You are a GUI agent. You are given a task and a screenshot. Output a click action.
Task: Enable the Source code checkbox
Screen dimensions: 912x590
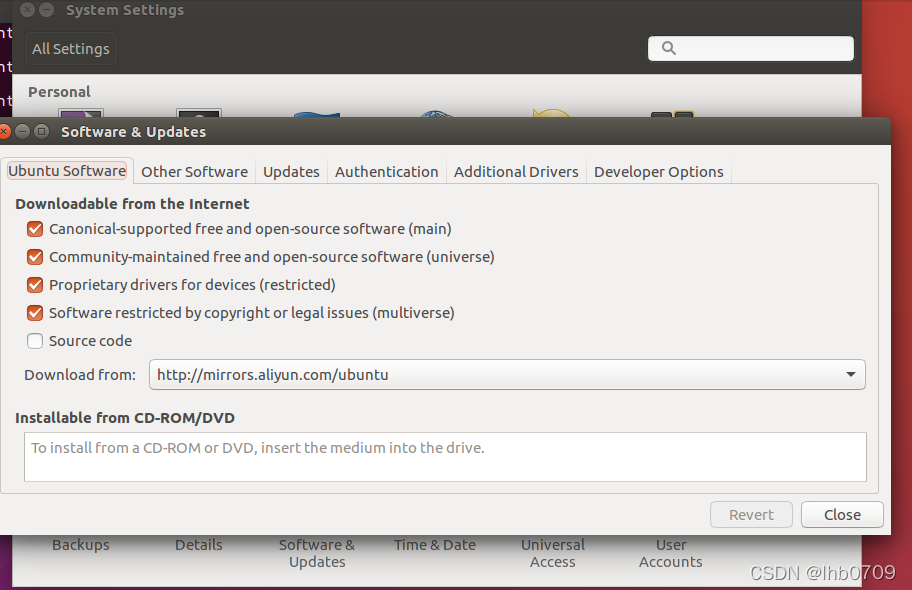coord(35,340)
